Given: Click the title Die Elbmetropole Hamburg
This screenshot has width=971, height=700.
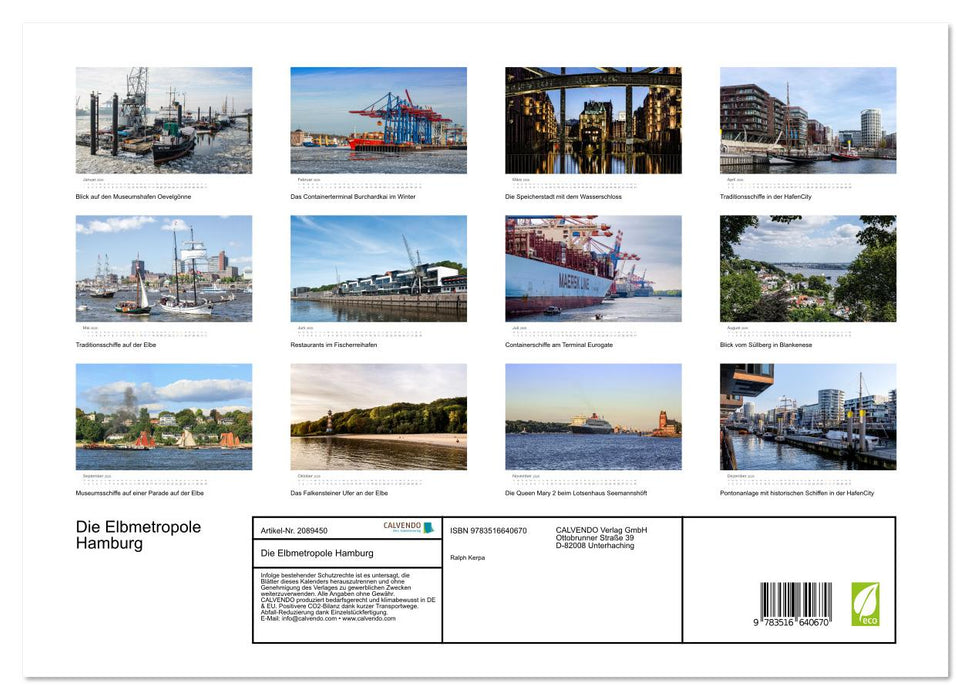Looking at the screenshot, I should 136,534.
